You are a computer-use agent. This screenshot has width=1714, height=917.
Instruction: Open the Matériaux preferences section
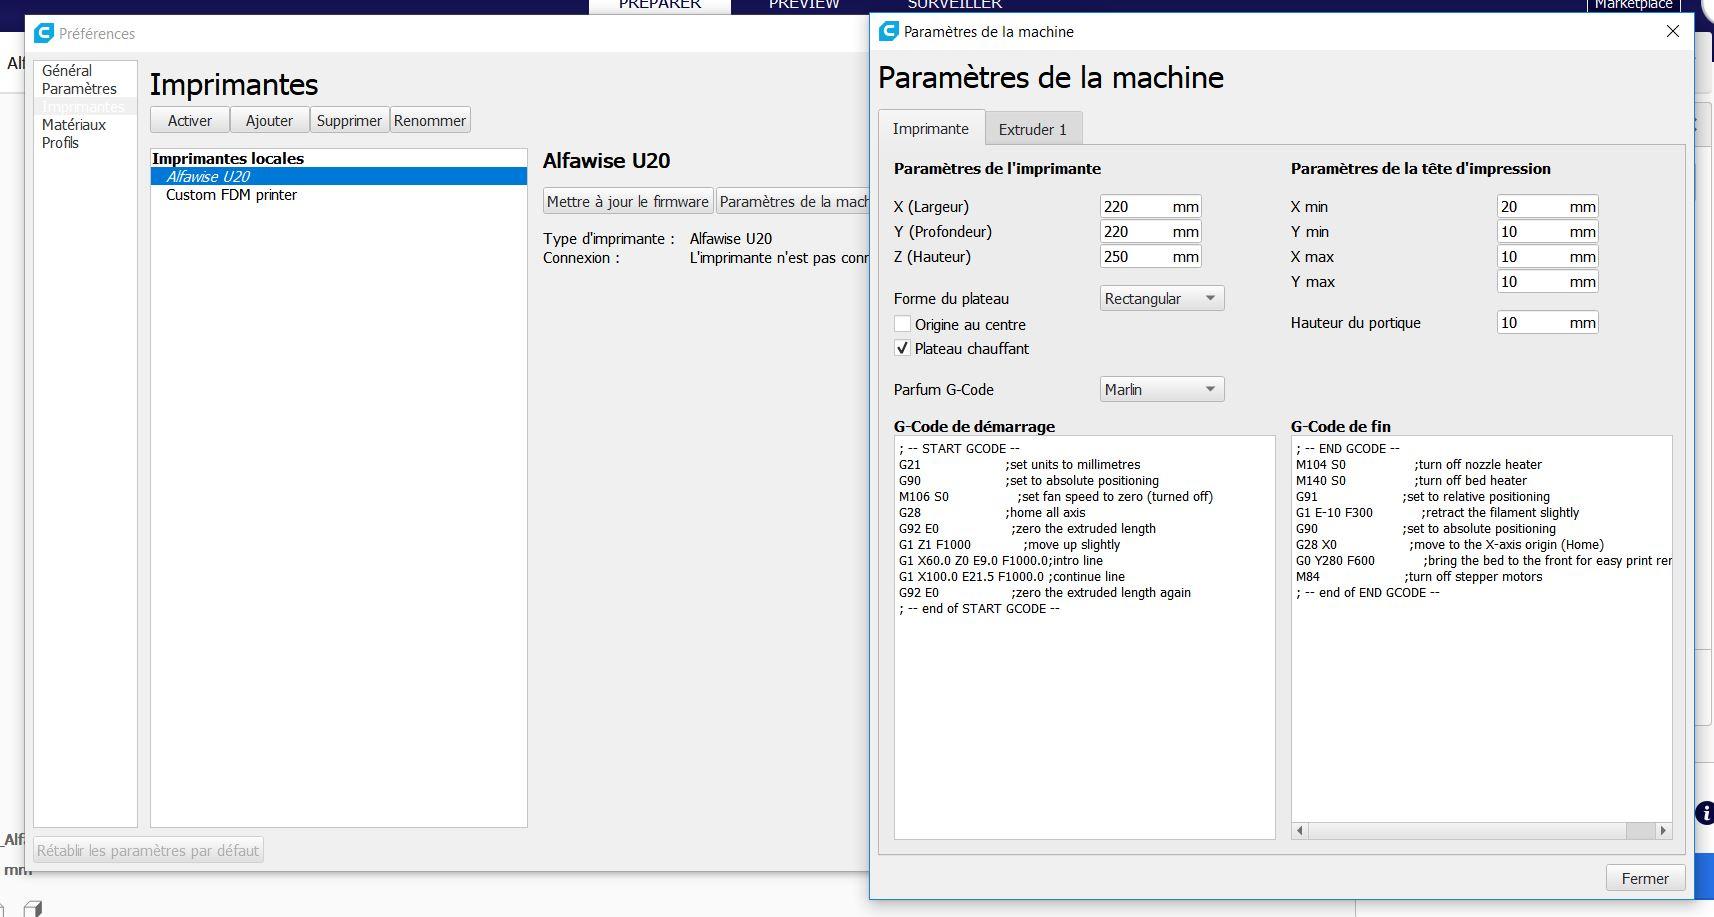coord(74,124)
